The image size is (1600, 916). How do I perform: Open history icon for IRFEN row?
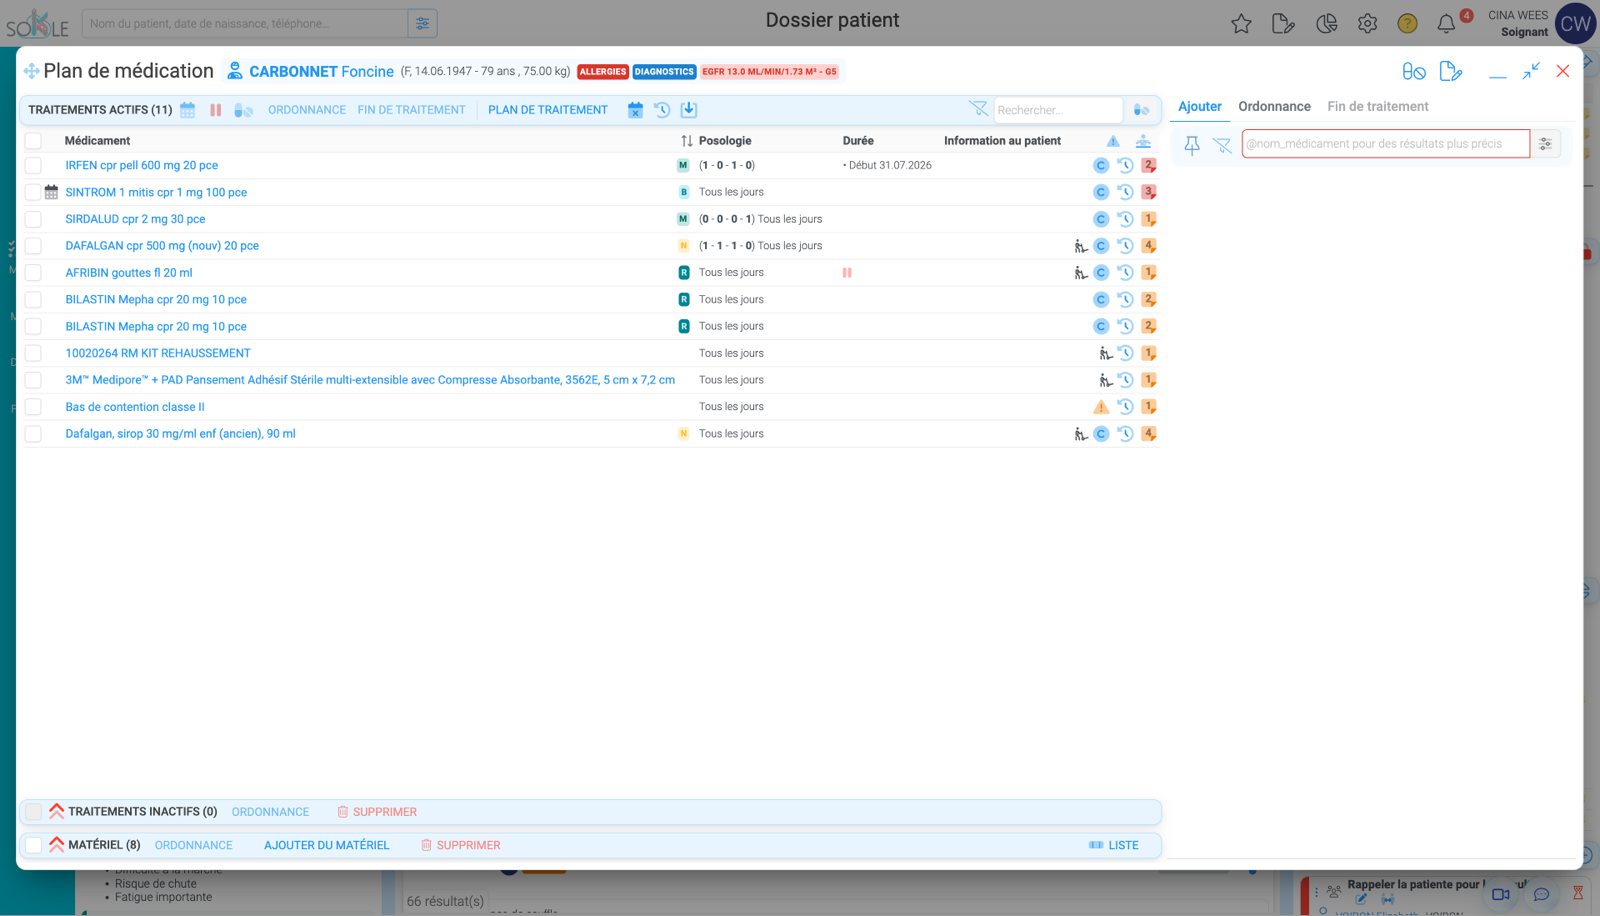(x=1125, y=165)
